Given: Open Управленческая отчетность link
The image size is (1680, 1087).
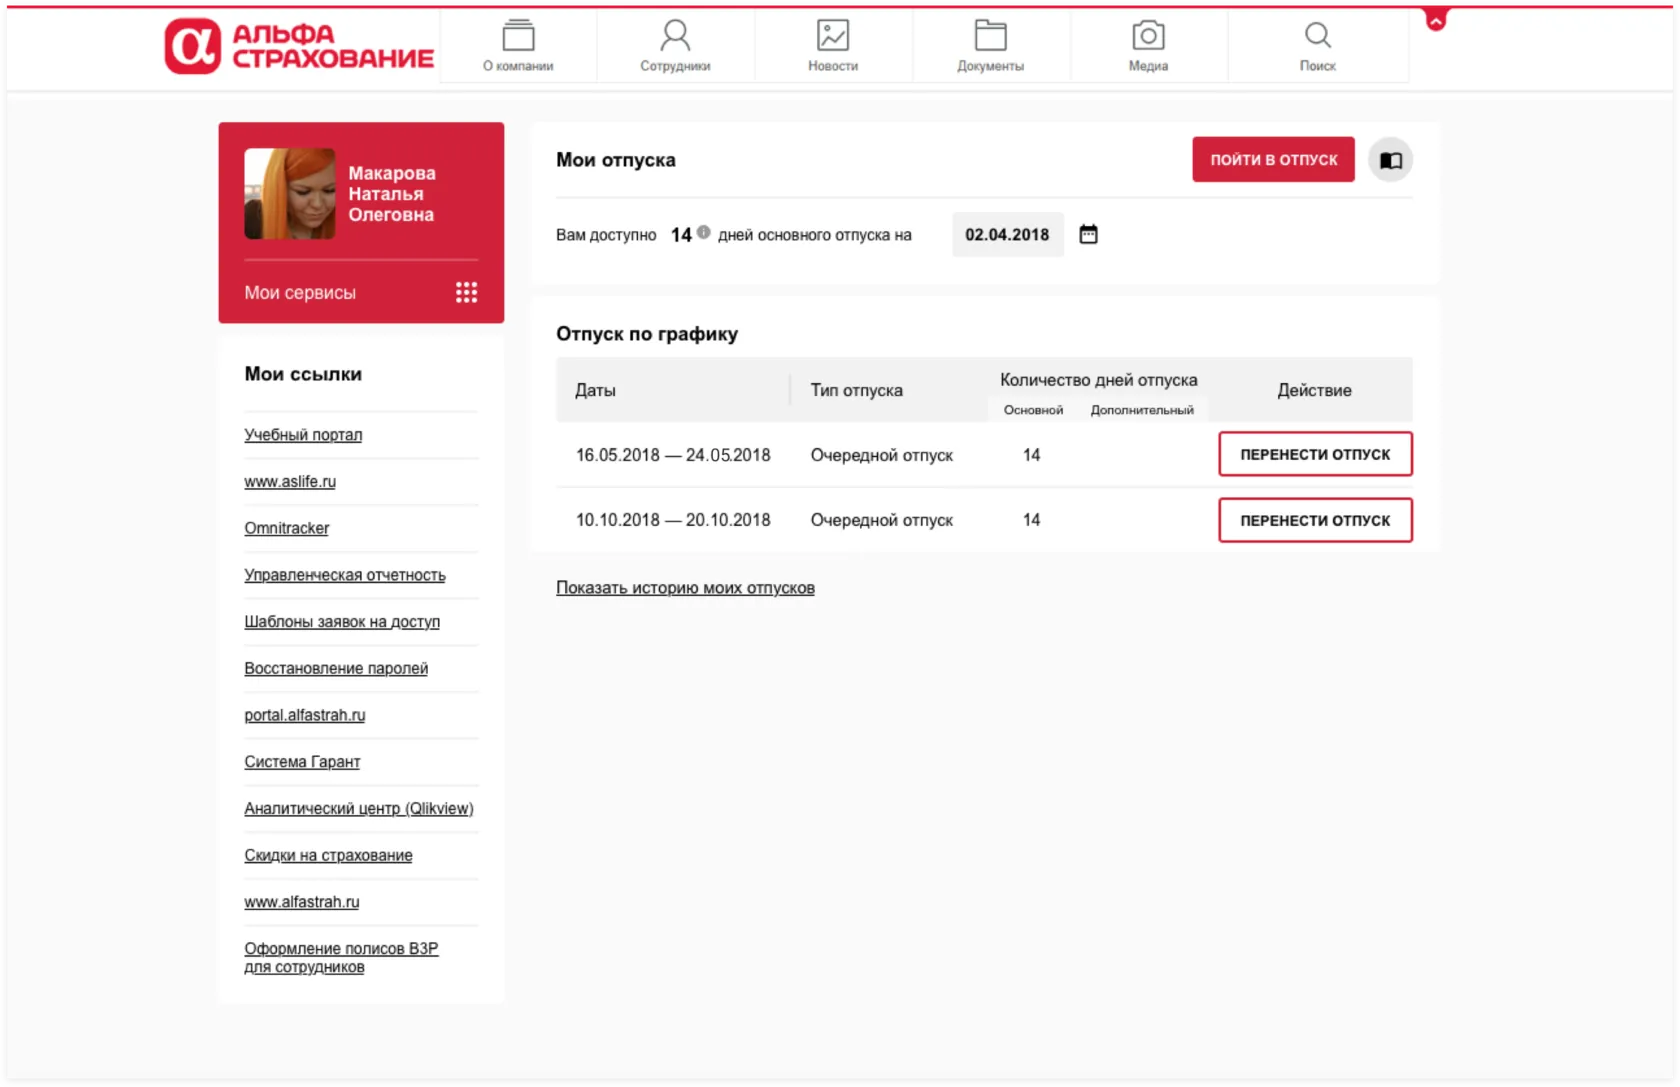Looking at the screenshot, I should (x=345, y=575).
